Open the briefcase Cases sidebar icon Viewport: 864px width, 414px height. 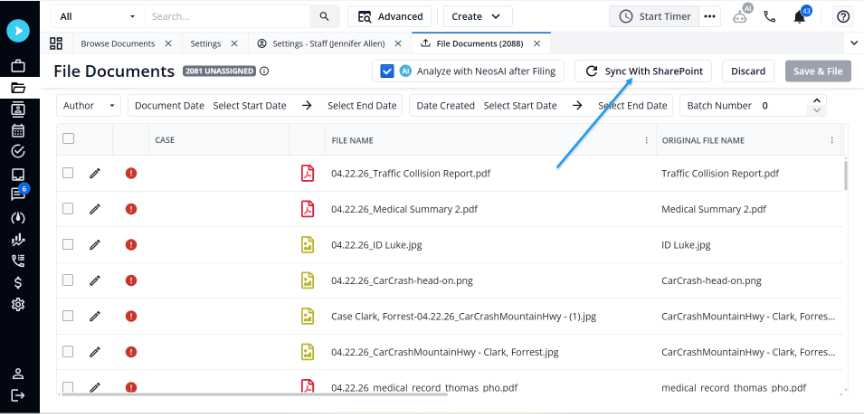coord(18,67)
